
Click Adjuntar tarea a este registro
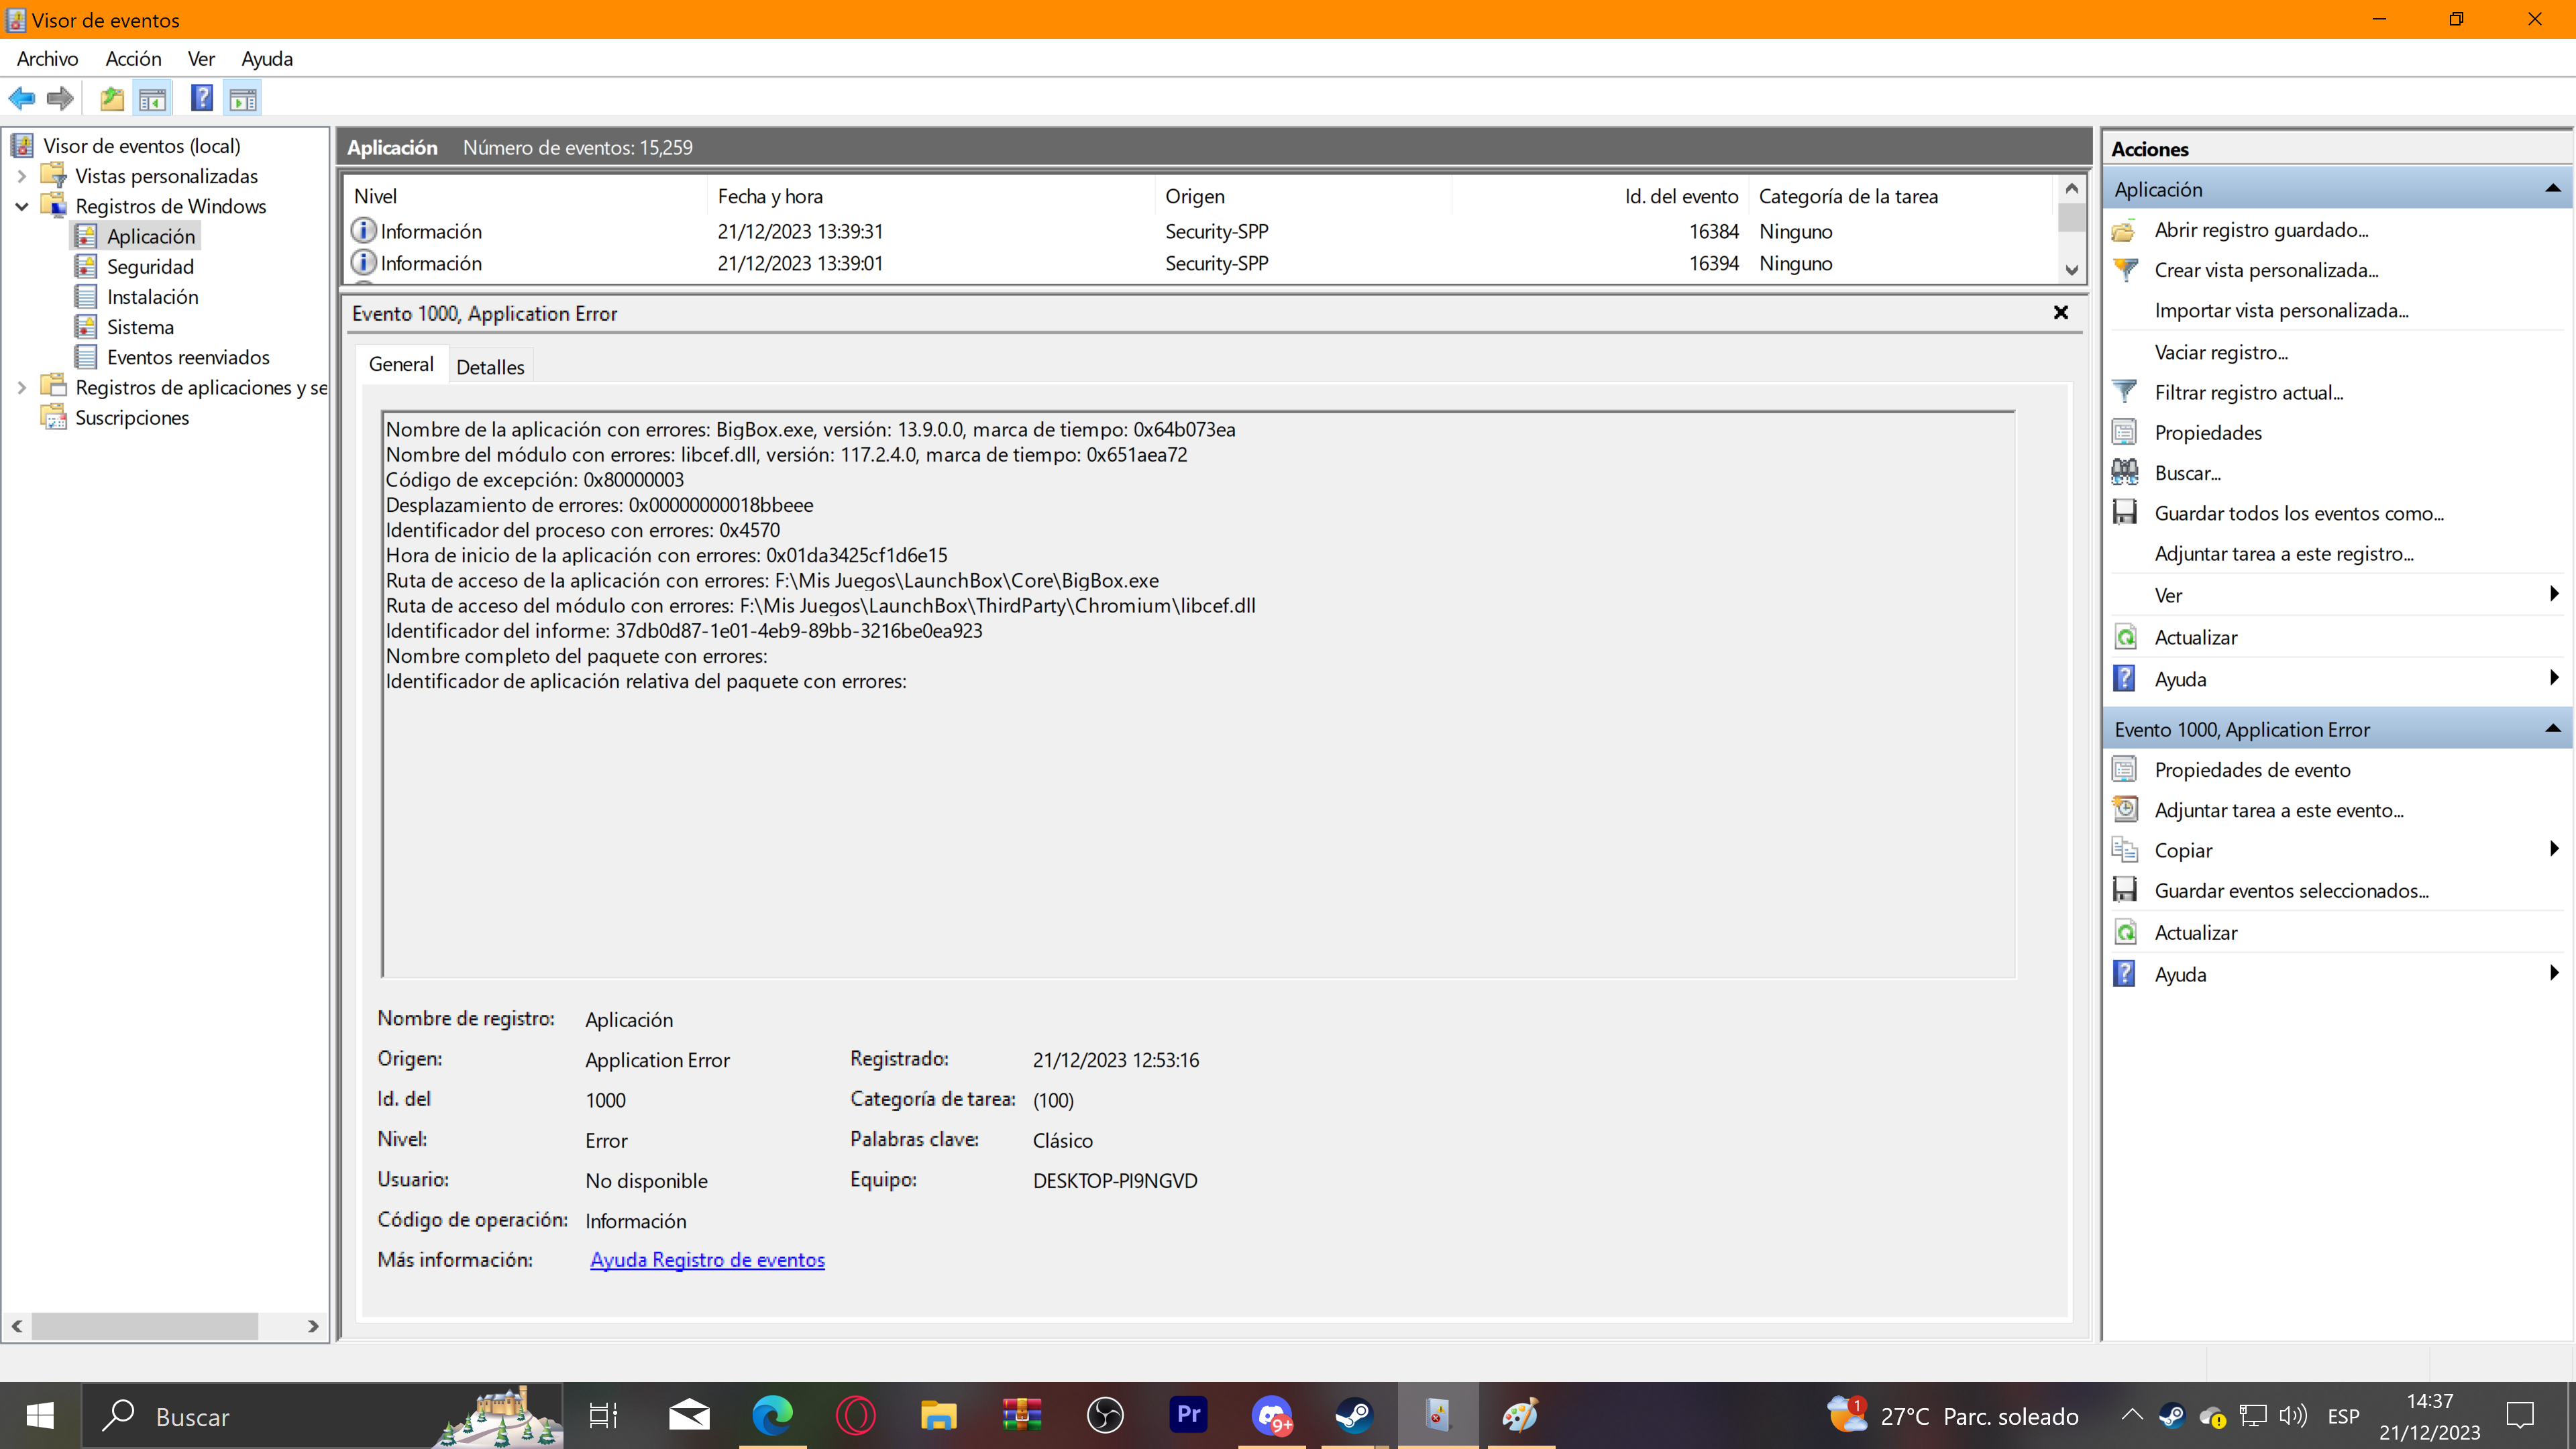[x=2283, y=553]
